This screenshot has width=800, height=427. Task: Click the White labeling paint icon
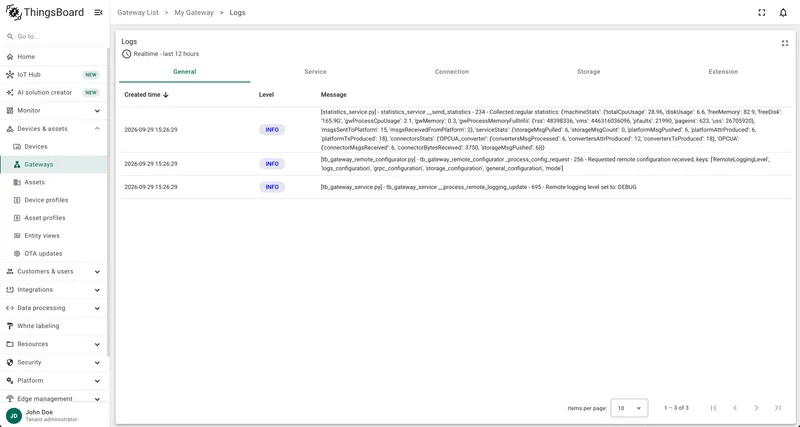[x=10, y=326]
